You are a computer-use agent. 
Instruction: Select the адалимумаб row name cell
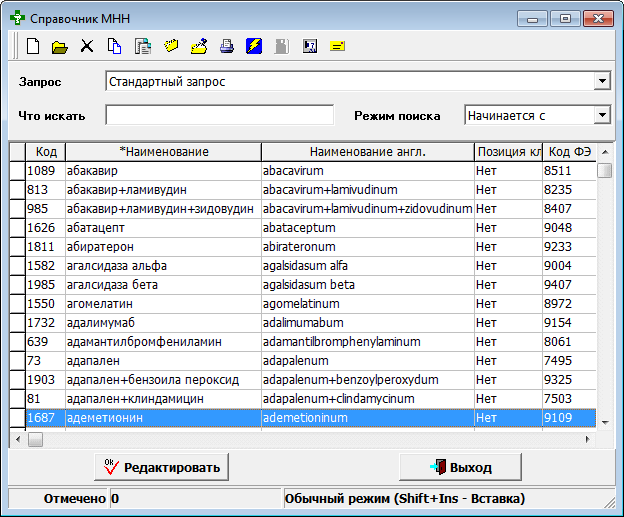(163, 323)
